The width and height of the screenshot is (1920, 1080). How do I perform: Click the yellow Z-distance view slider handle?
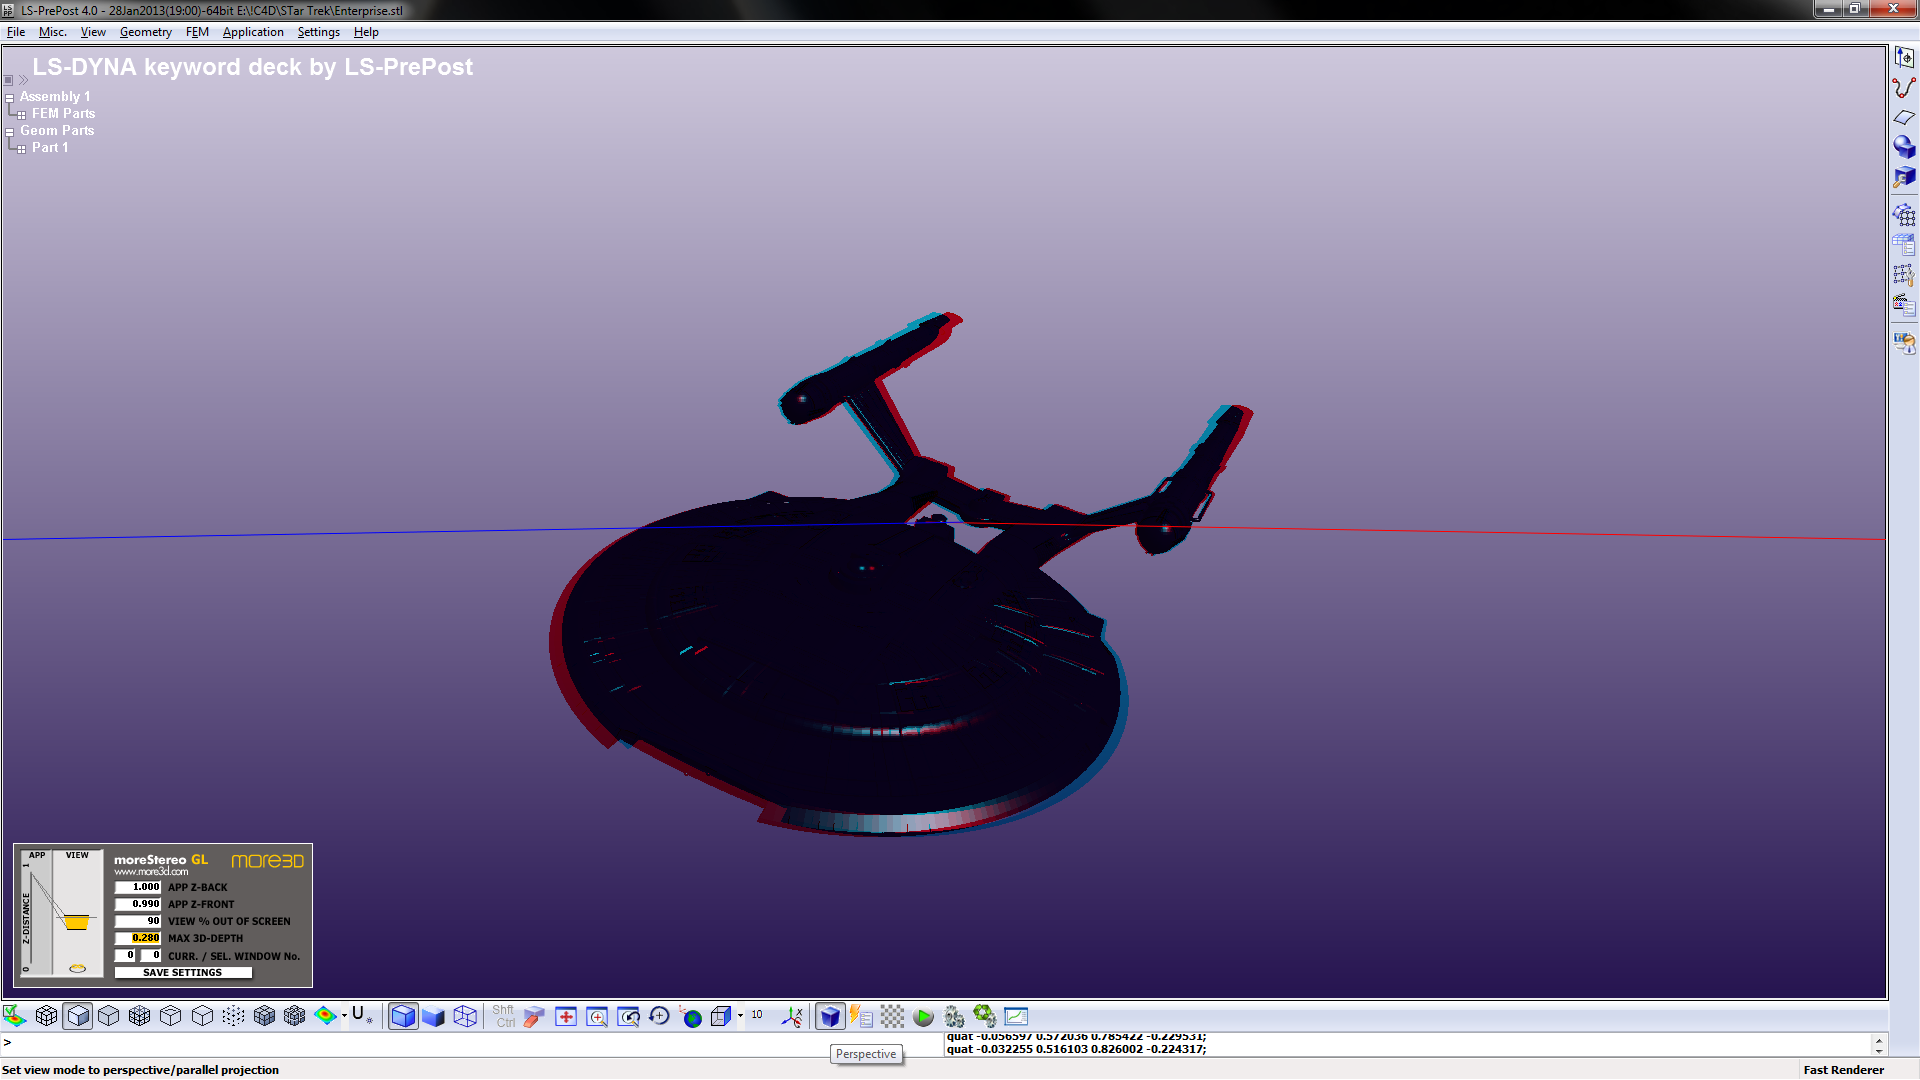[77, 922]
